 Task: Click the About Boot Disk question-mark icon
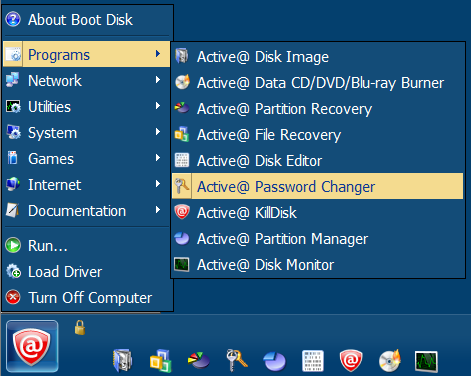tap(13, 19)
